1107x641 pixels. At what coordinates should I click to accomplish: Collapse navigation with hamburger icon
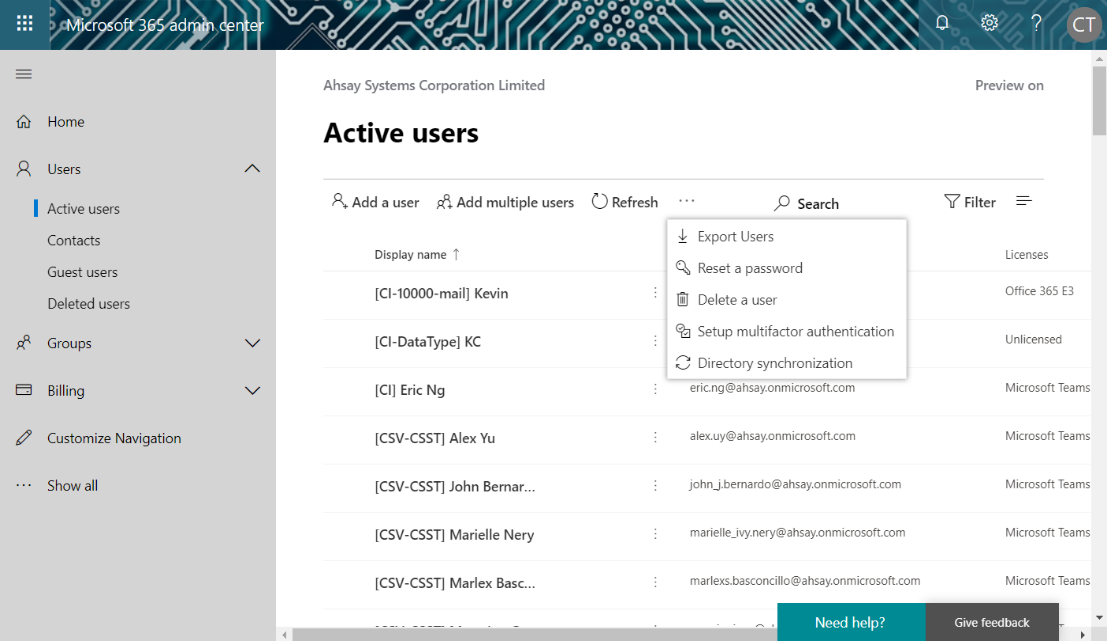click(x=24, y=74)
